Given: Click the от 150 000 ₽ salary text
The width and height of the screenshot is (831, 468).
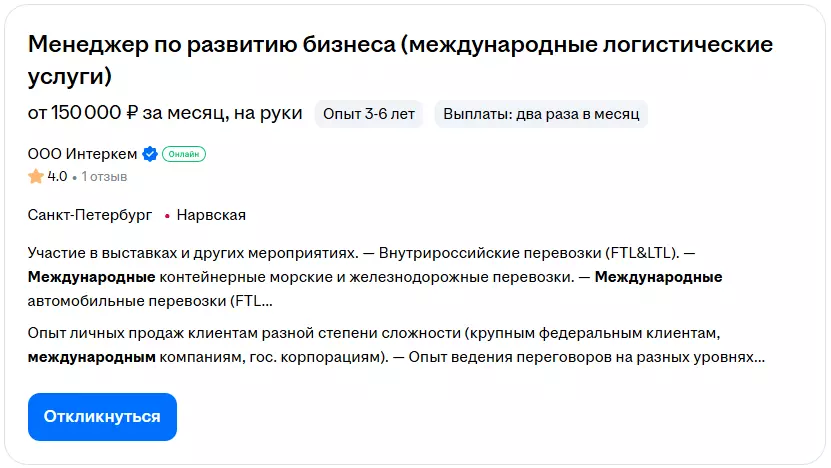Looking at the screenshot, I should (x=165, y=114).
